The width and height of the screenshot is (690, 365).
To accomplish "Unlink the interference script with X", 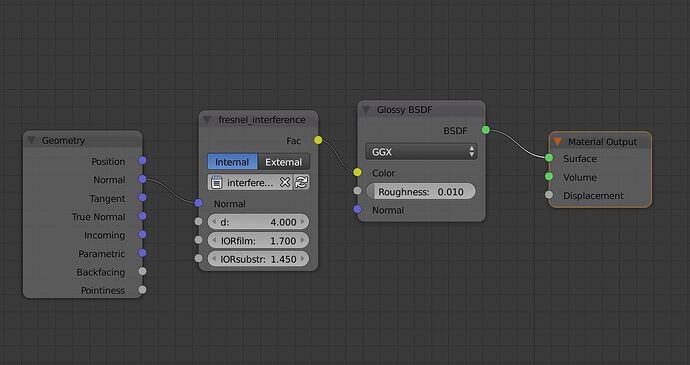I will click(x=285, y=182).
